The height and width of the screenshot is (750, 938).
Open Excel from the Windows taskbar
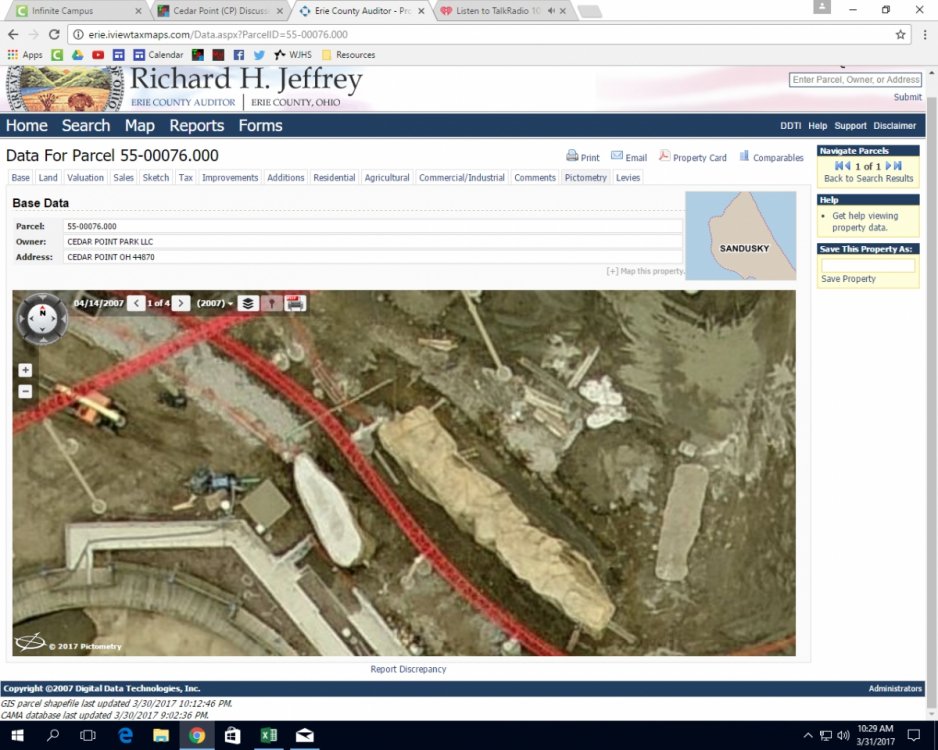268,736
